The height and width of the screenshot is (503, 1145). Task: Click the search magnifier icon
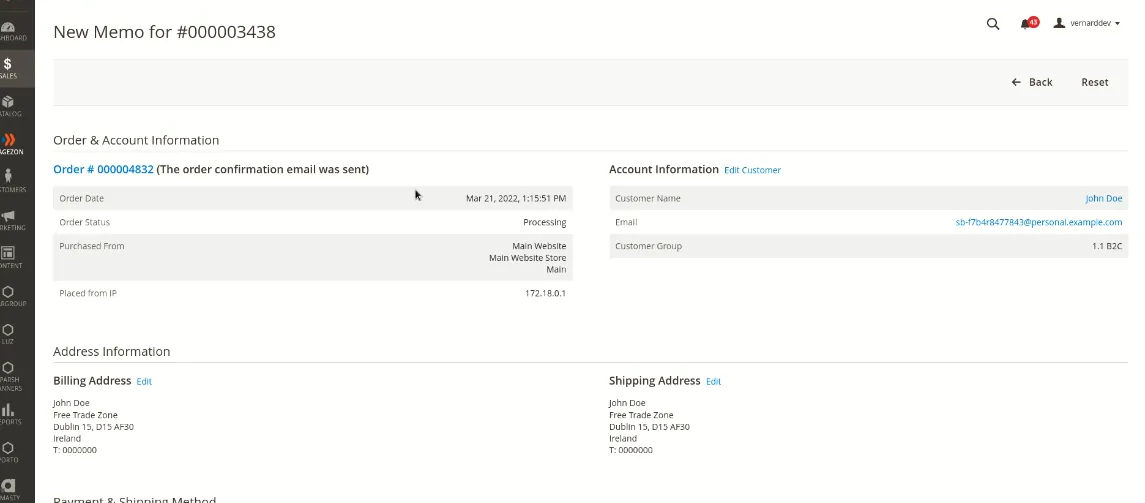point(992,23)
